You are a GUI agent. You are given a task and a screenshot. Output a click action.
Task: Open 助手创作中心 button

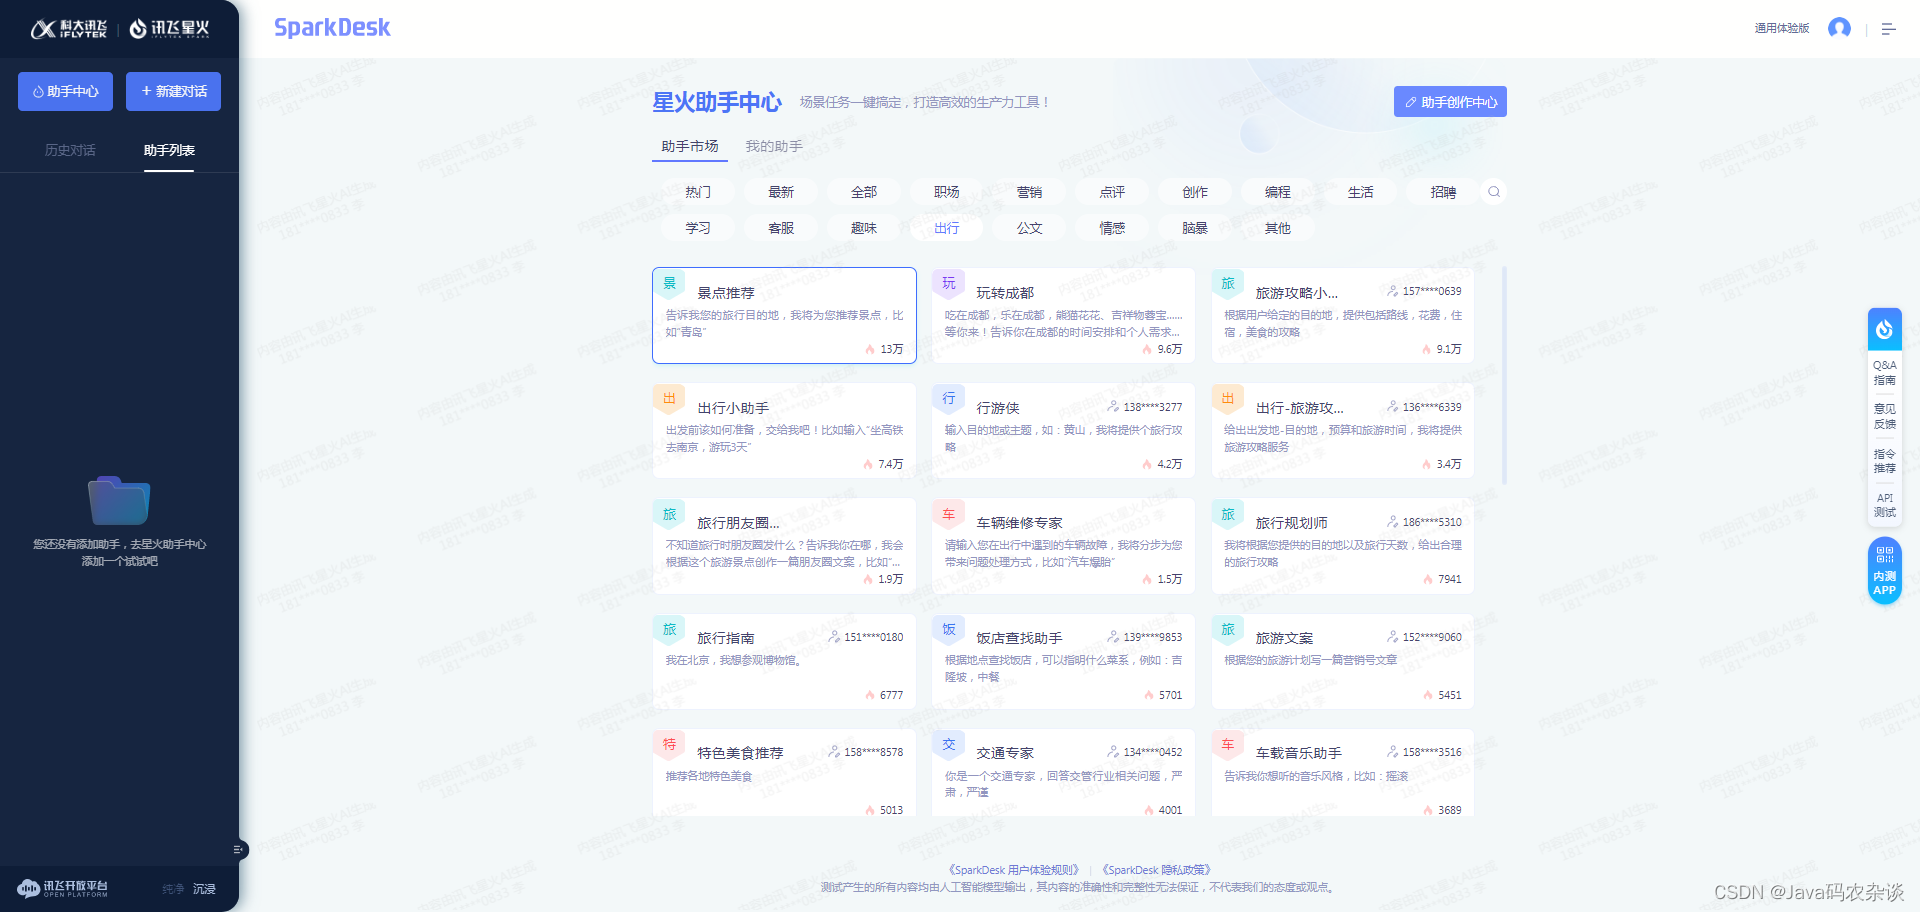tap(1450, 102)
